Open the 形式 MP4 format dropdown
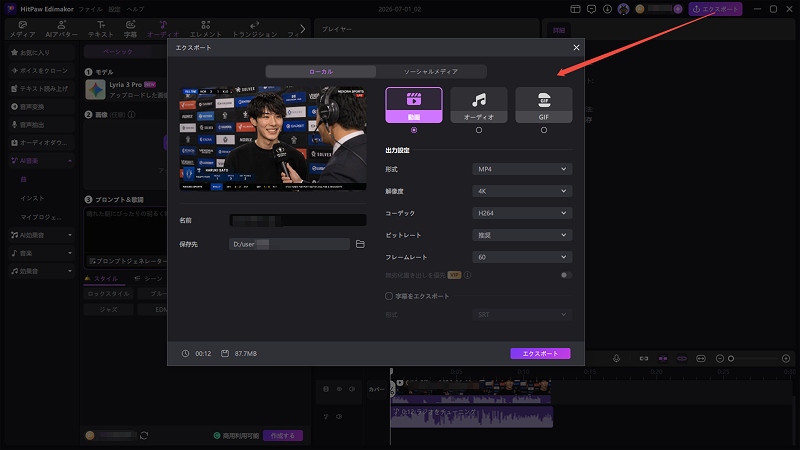800x450 pixels. pos(522,169)
